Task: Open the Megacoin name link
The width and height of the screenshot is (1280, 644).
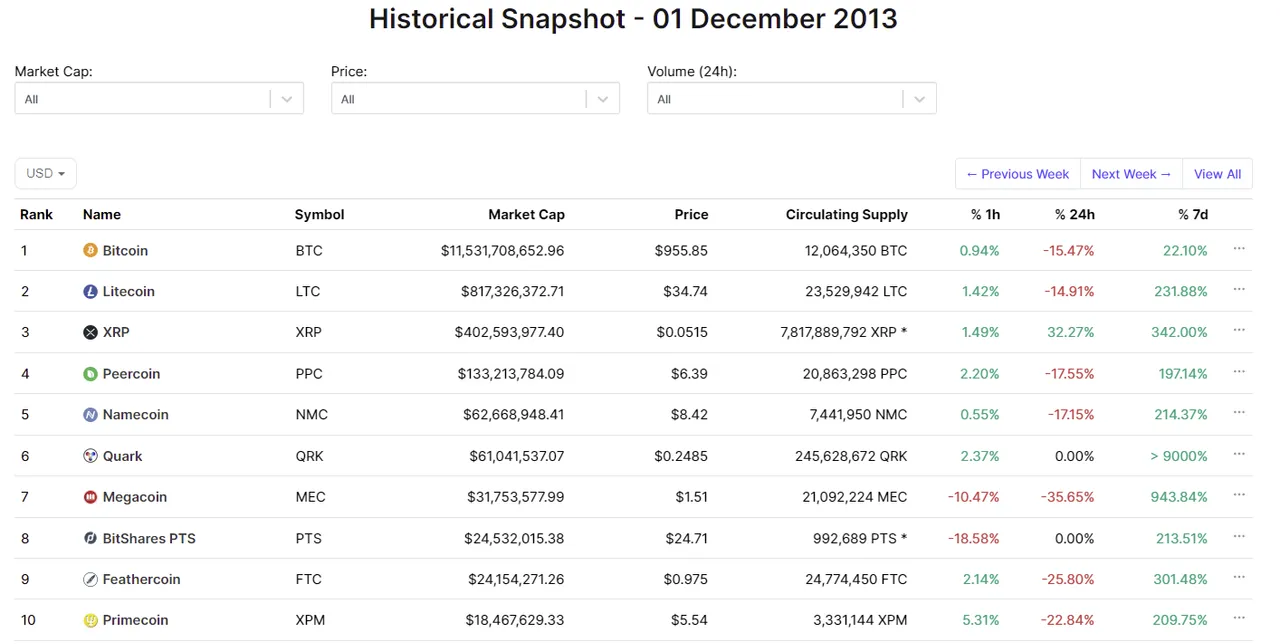Action: pyautogui.click(x=135, y=497)
